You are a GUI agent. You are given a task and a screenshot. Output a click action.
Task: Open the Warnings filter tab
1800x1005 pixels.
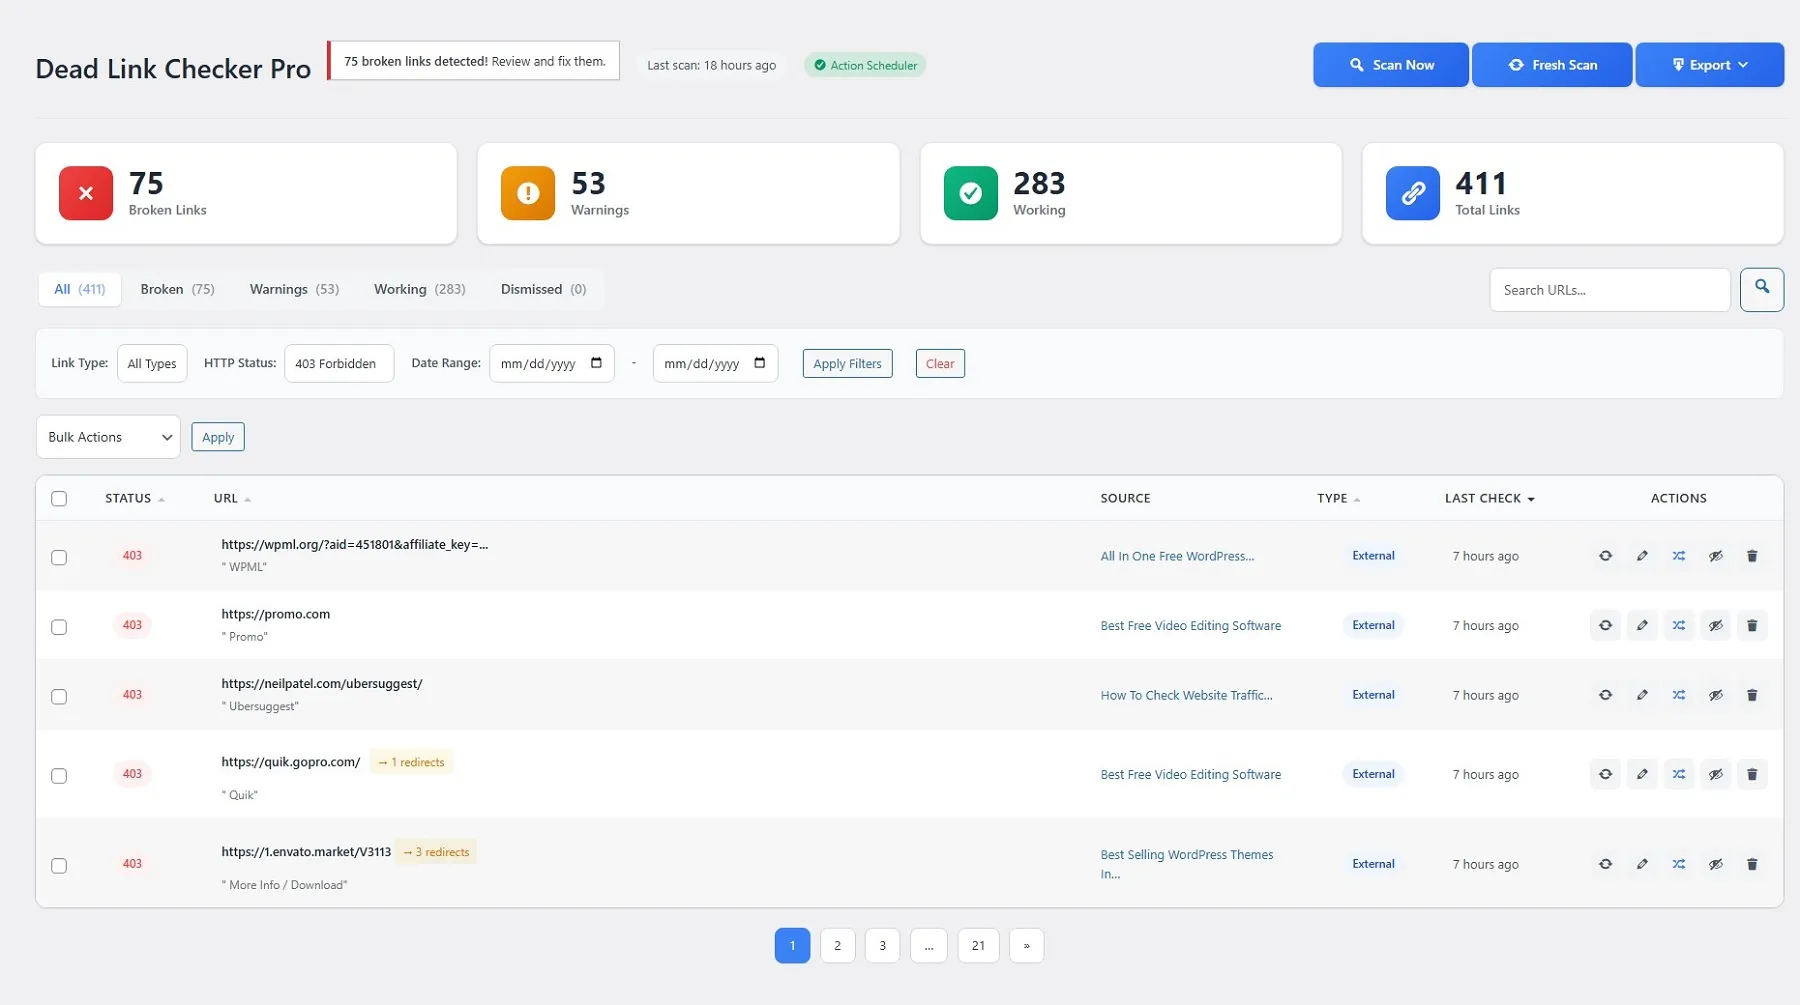pos(293,289)
